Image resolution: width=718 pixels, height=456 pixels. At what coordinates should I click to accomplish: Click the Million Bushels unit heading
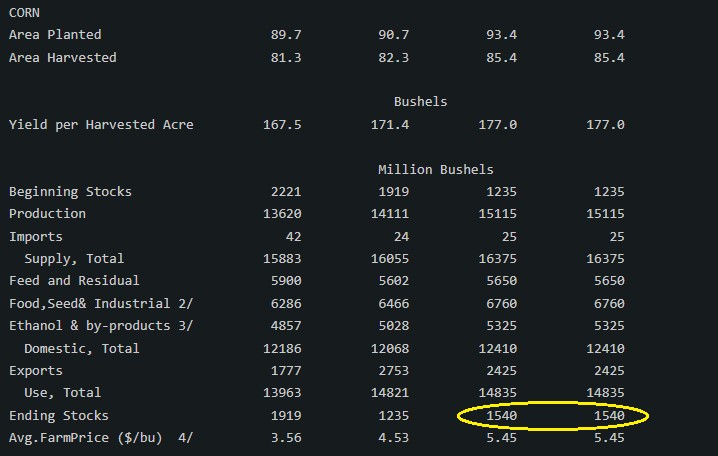point(435,170)
